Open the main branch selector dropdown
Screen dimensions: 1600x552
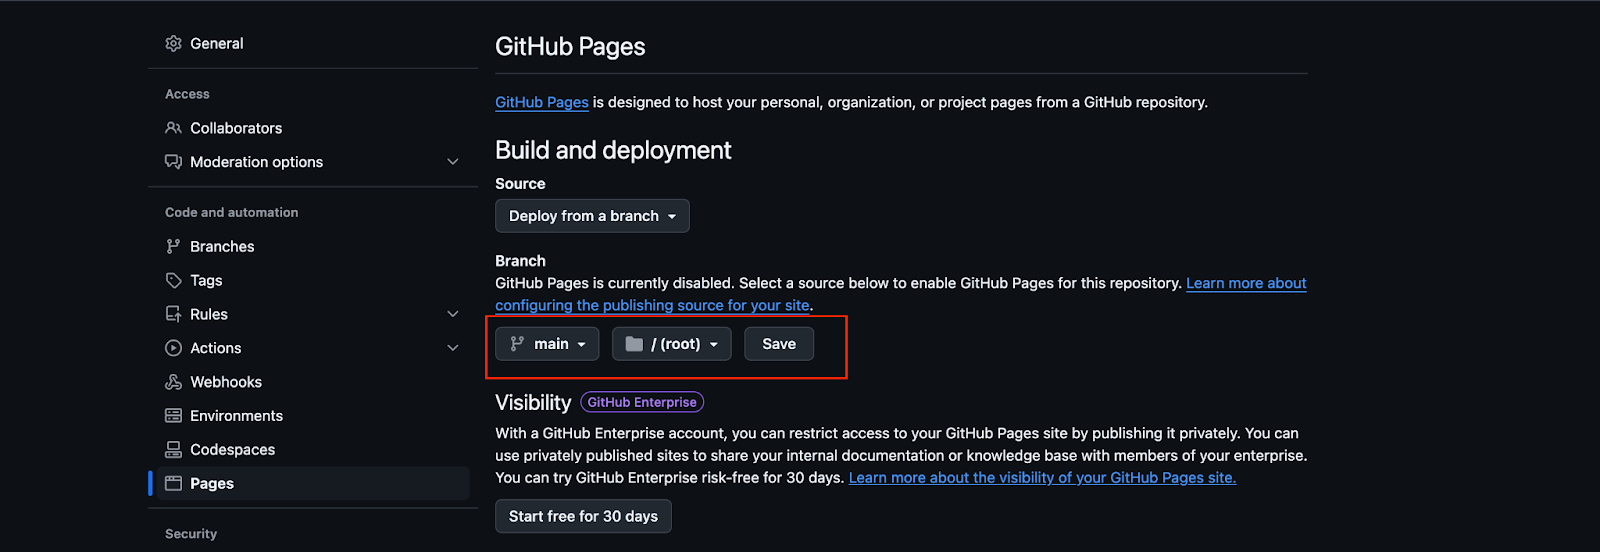(x=547, y=344)
